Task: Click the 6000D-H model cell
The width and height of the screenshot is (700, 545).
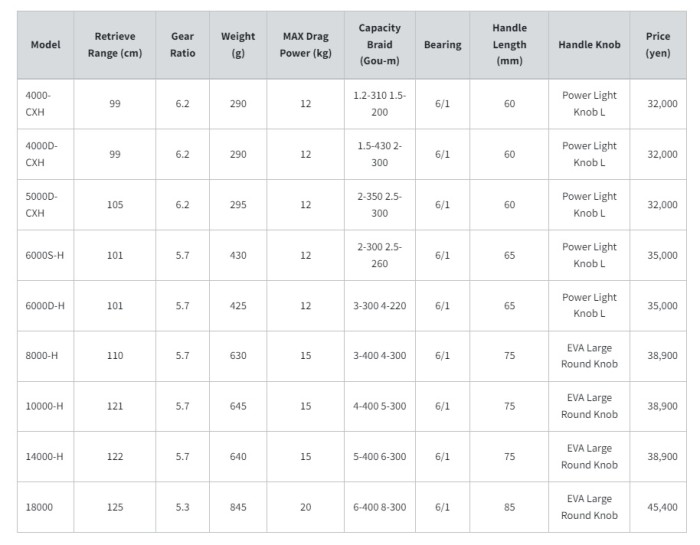Action: 46,306
